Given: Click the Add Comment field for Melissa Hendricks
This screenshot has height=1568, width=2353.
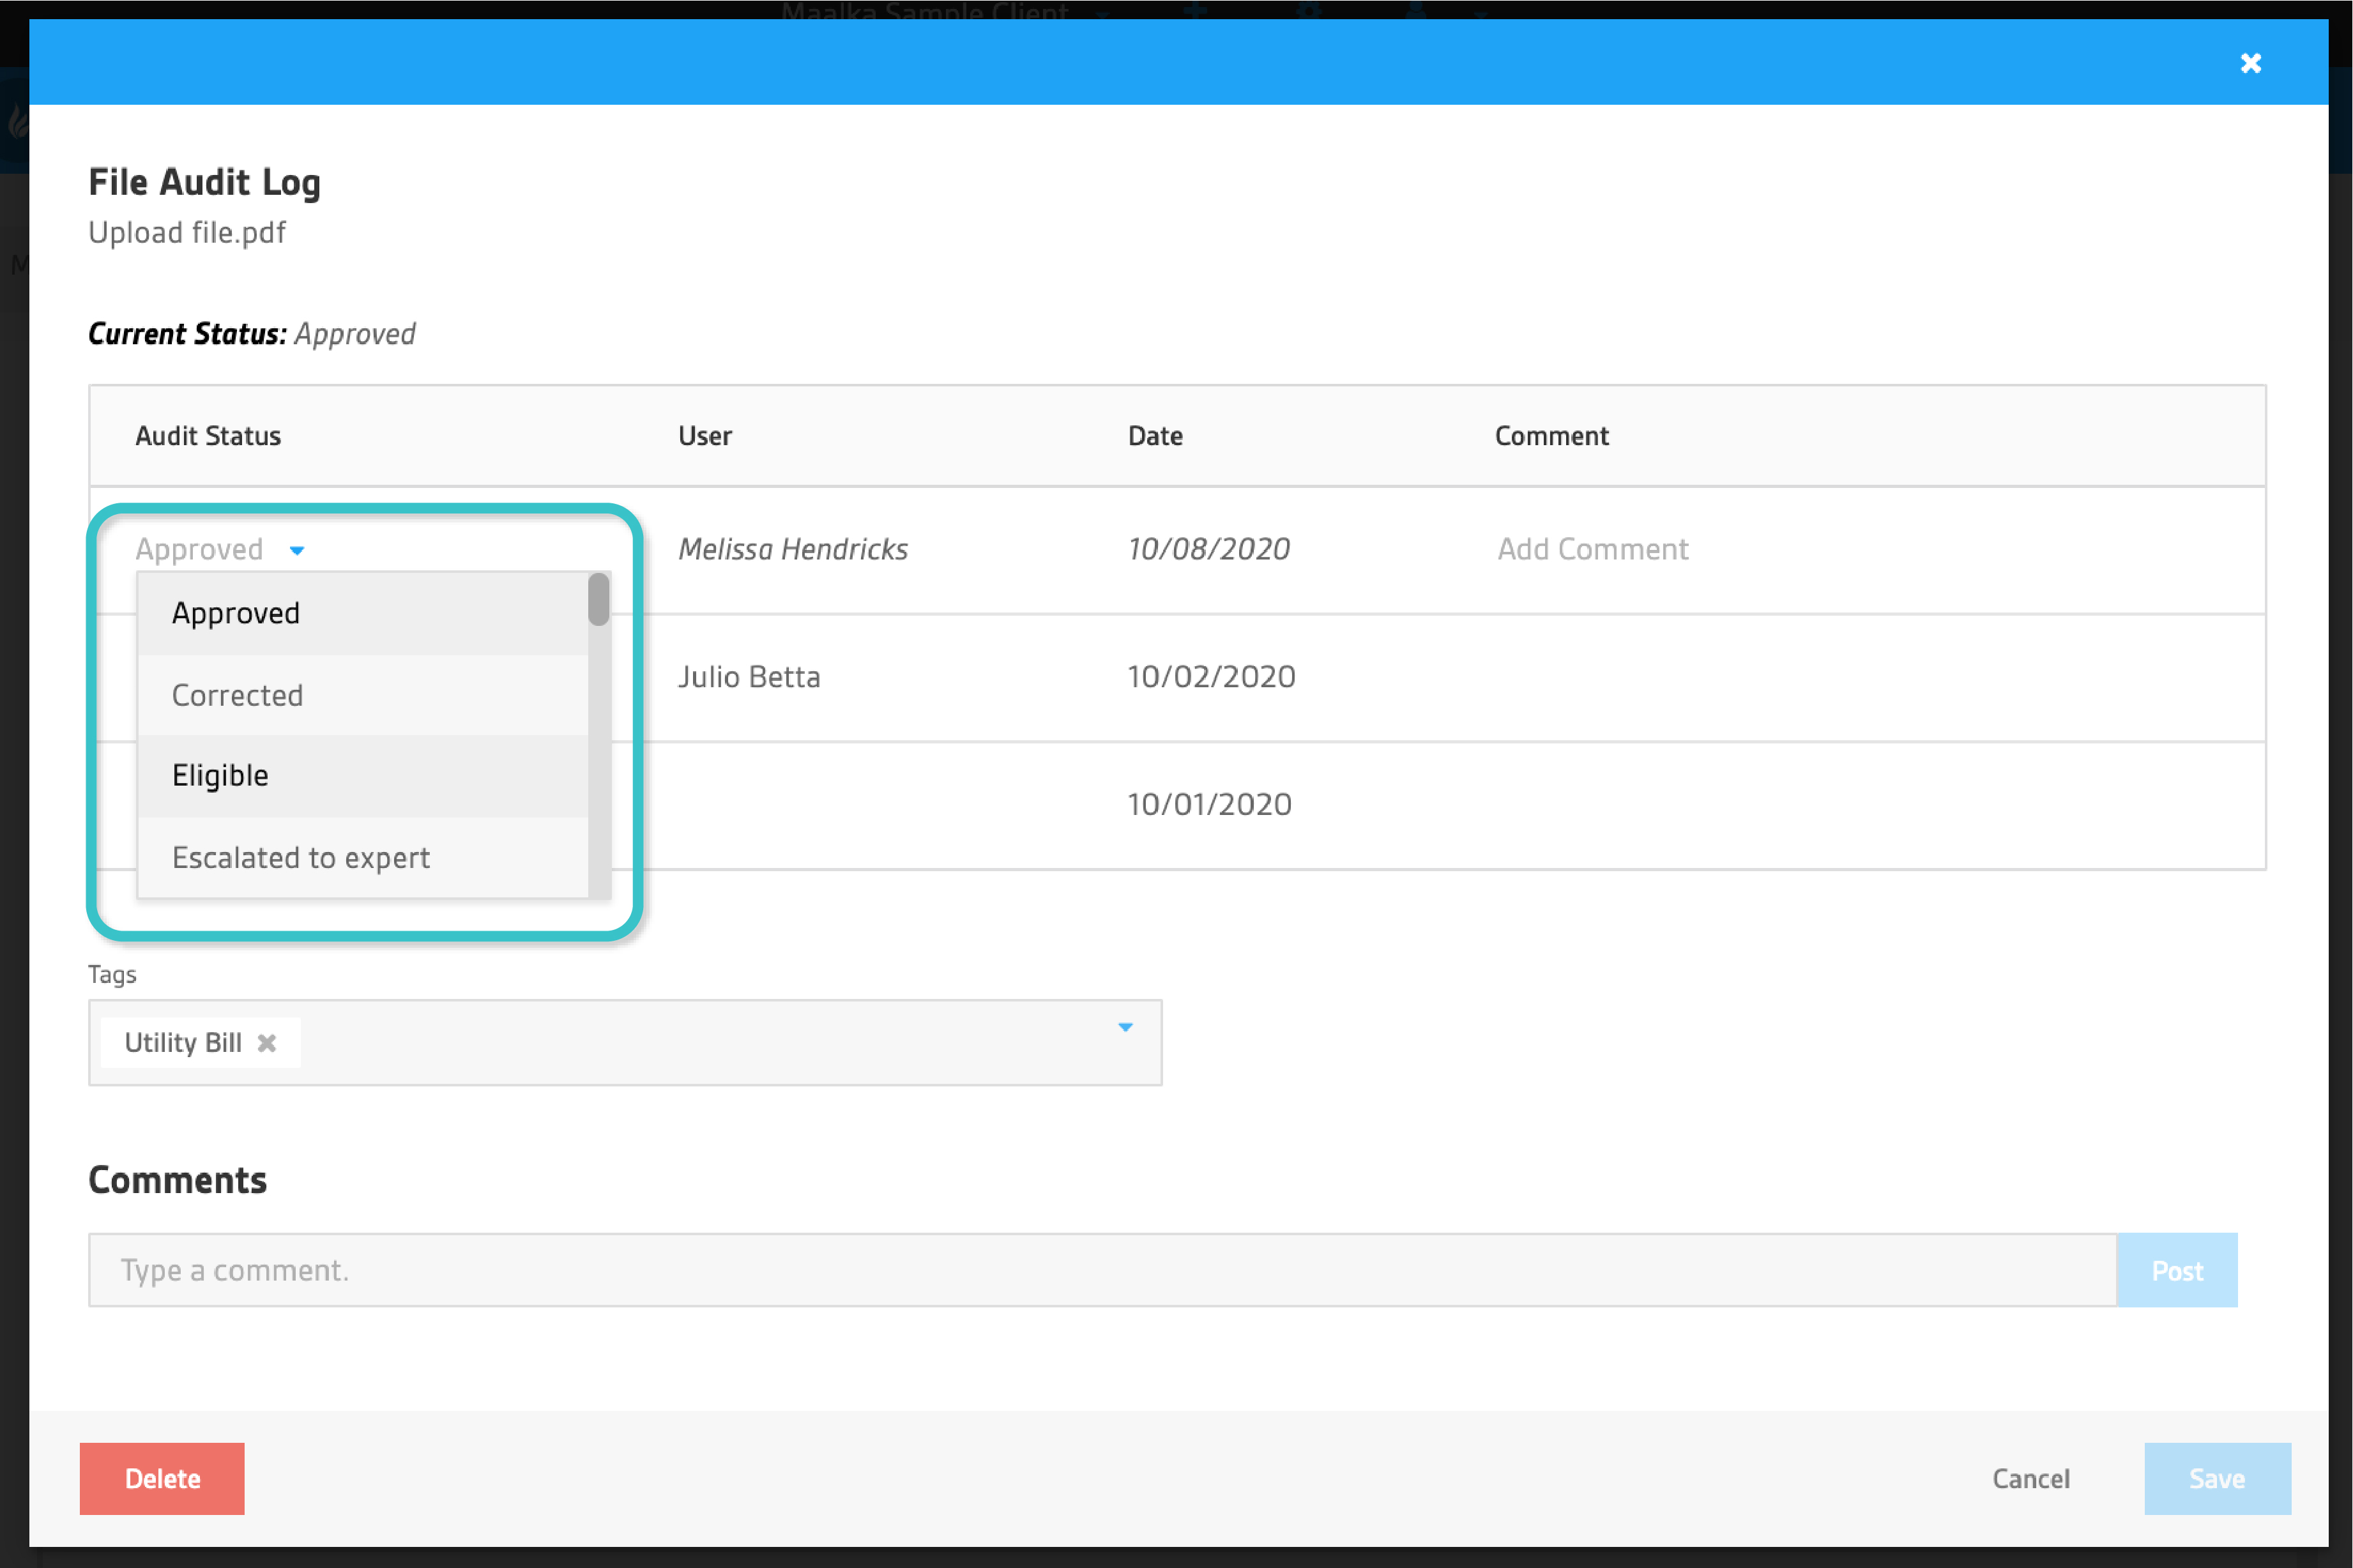Looking at the screenshot, I should 1592,548.
